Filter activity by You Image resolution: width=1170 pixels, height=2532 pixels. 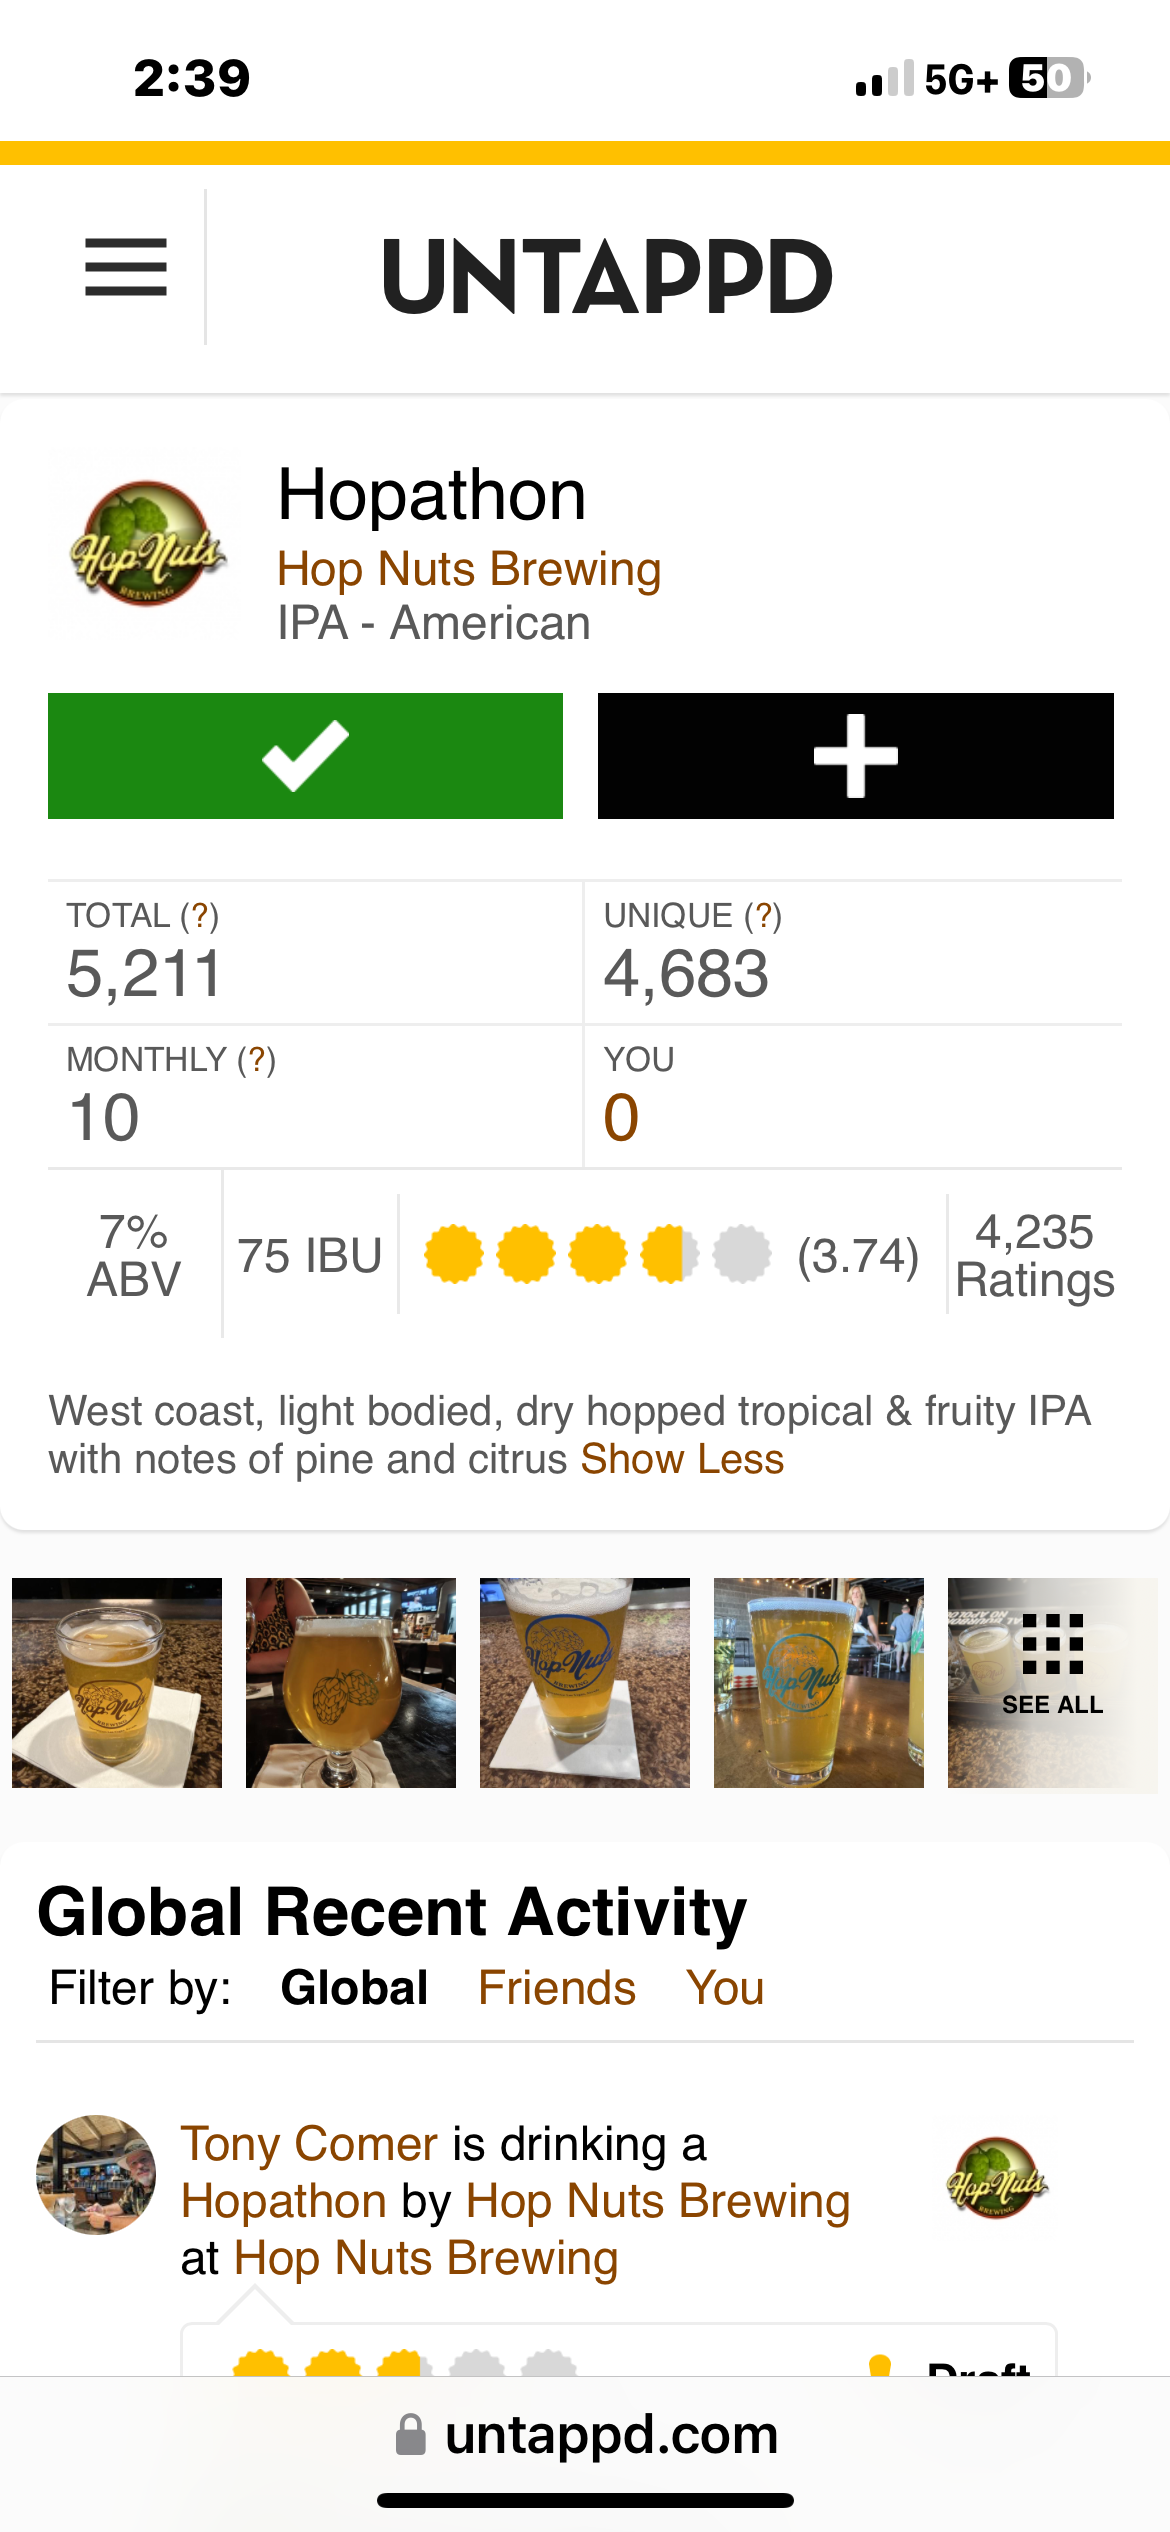pyautogui.click(x=725, y=1988)
